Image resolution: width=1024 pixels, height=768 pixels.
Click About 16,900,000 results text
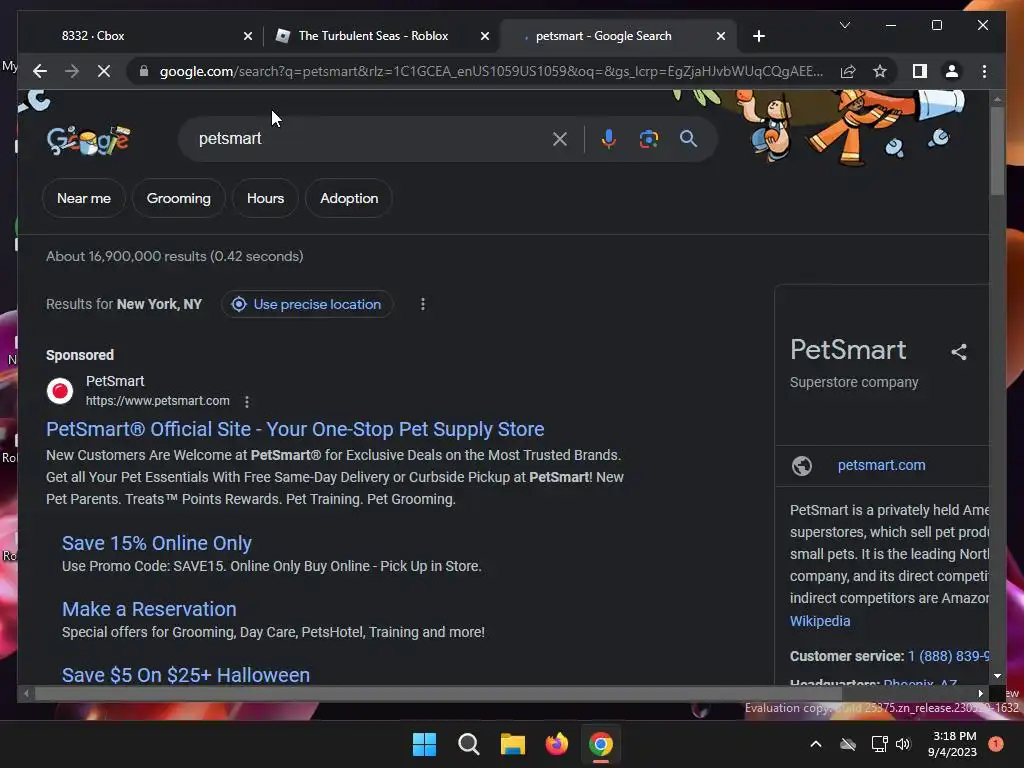(174, 257)
